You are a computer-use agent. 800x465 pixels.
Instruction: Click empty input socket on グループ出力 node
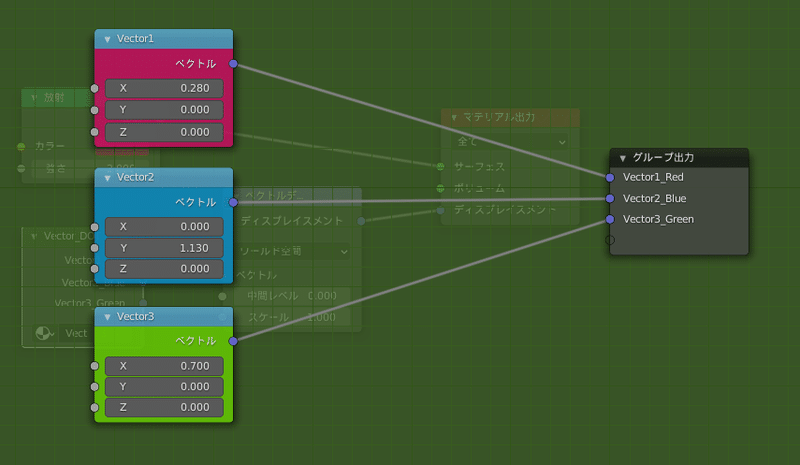(610, 240)
